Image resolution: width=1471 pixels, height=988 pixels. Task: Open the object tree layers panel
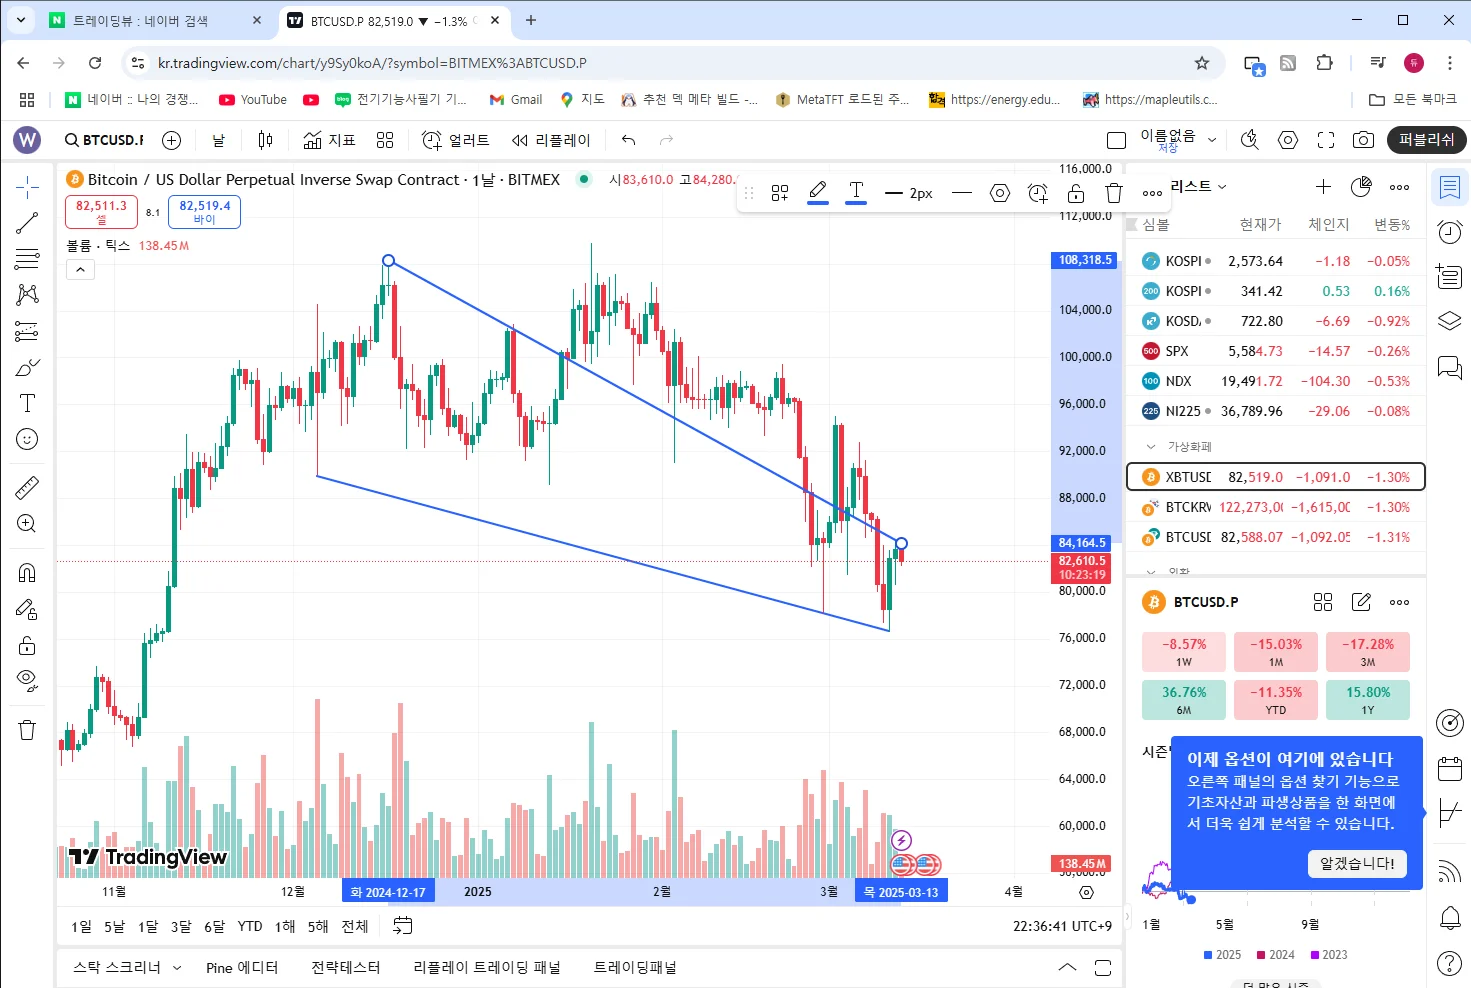pyautogui.click(x=1449, y=321)
